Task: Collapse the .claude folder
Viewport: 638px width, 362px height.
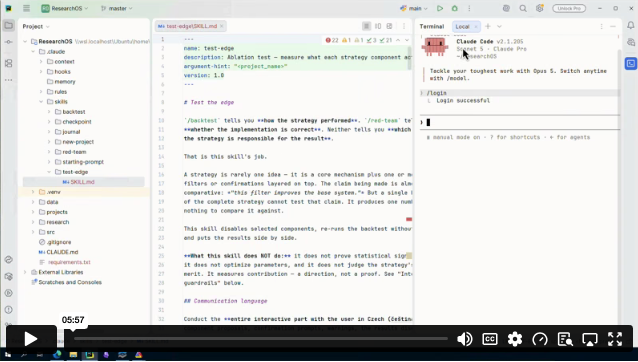Action: (33, 52)
